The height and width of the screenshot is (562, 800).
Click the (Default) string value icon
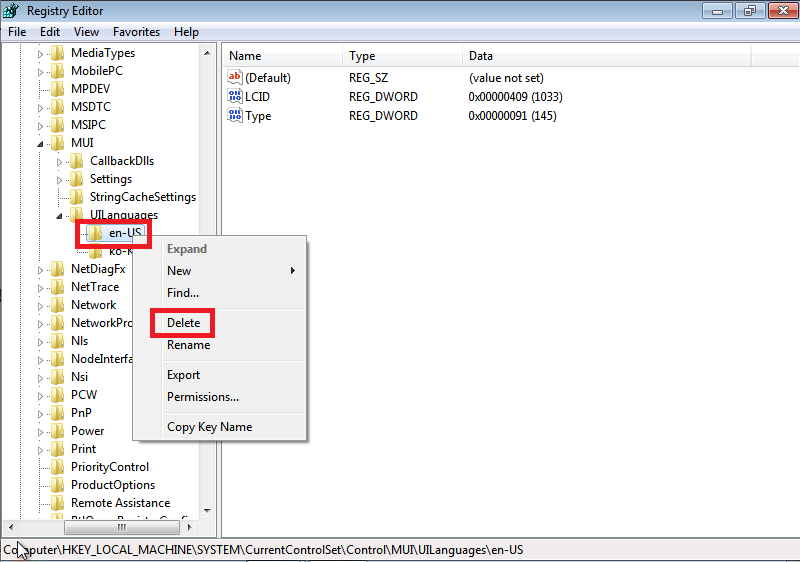click(x=235, y=78)
